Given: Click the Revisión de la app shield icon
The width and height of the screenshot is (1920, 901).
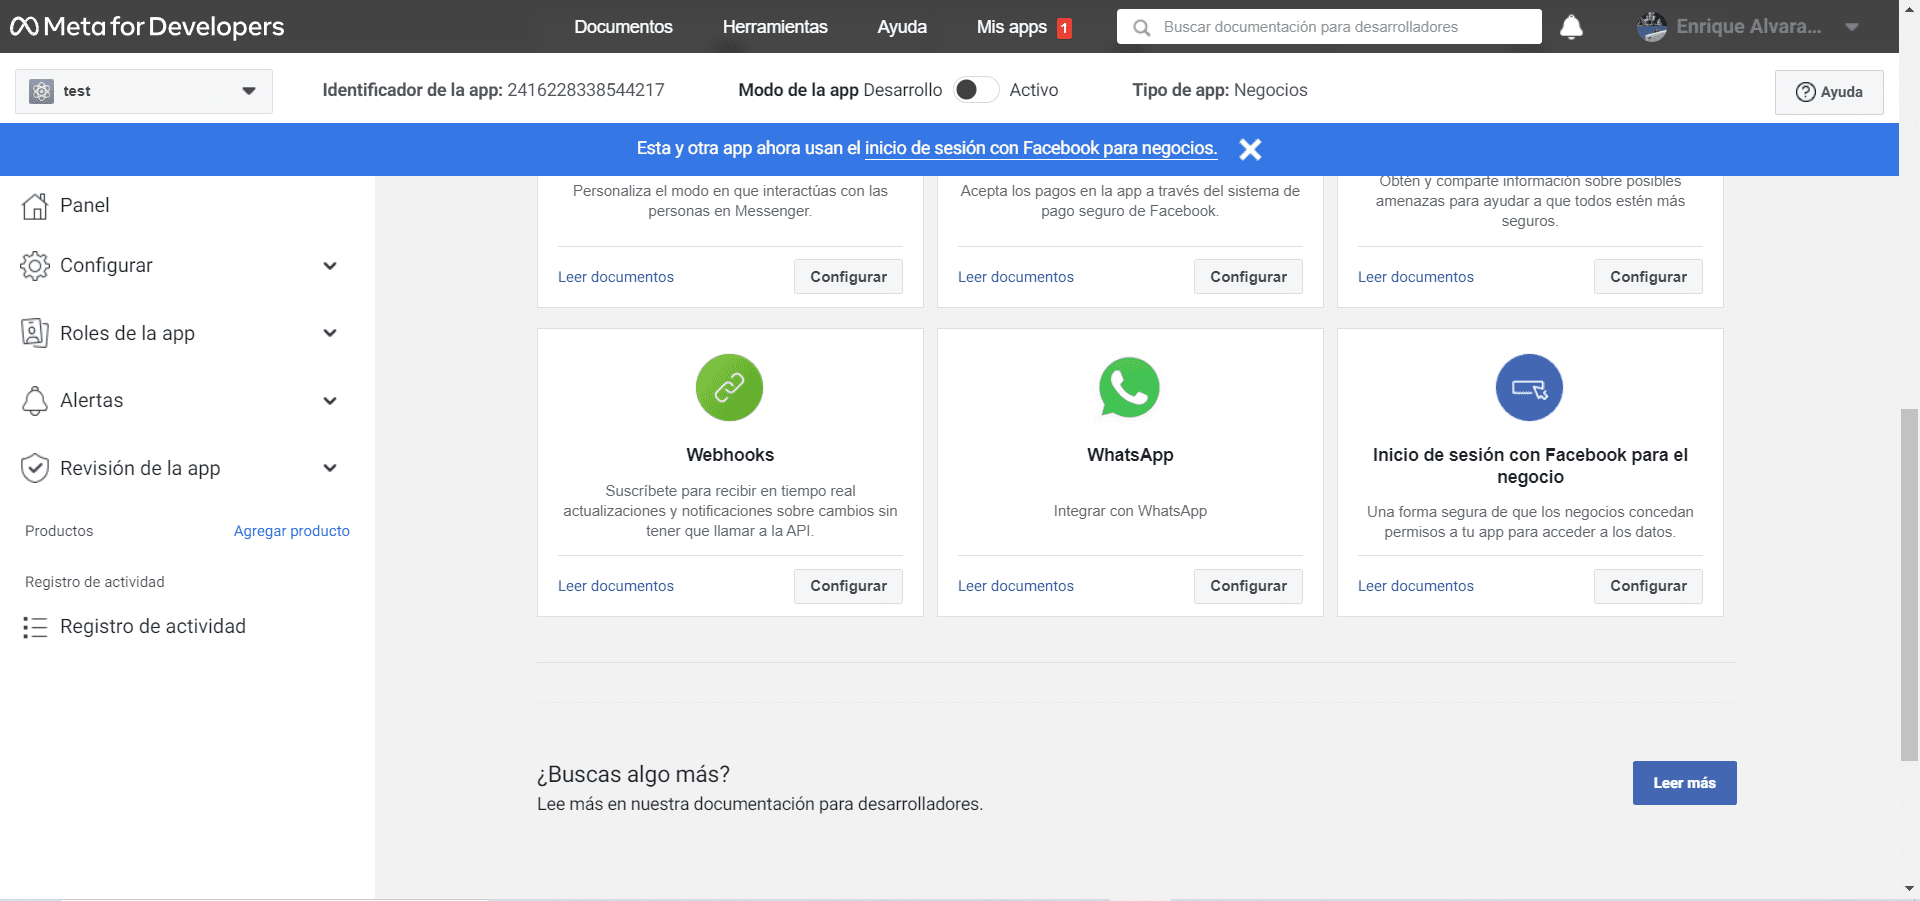Looking at the screenshot, I should click(x=35, y=468).
